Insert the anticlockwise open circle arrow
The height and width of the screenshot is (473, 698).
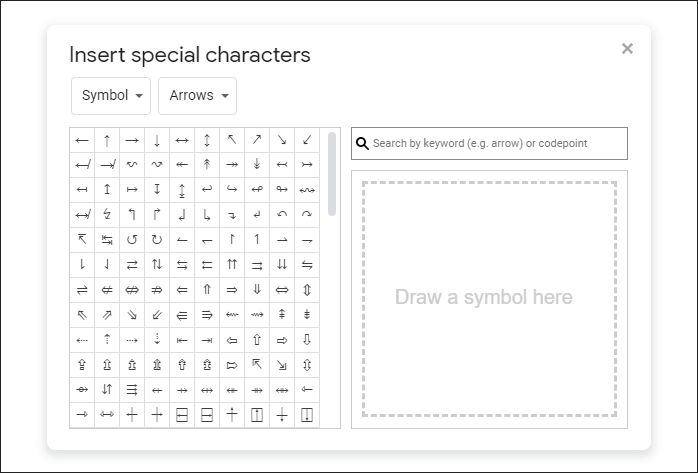[132, 240]
